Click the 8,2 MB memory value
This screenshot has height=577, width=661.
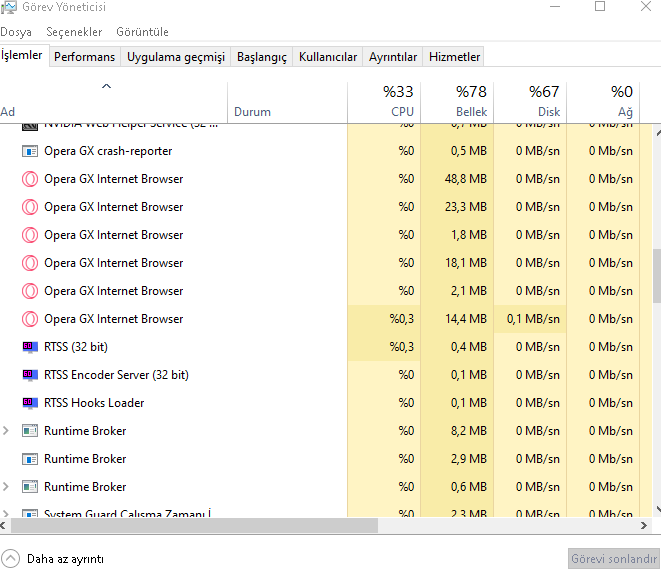469,431
